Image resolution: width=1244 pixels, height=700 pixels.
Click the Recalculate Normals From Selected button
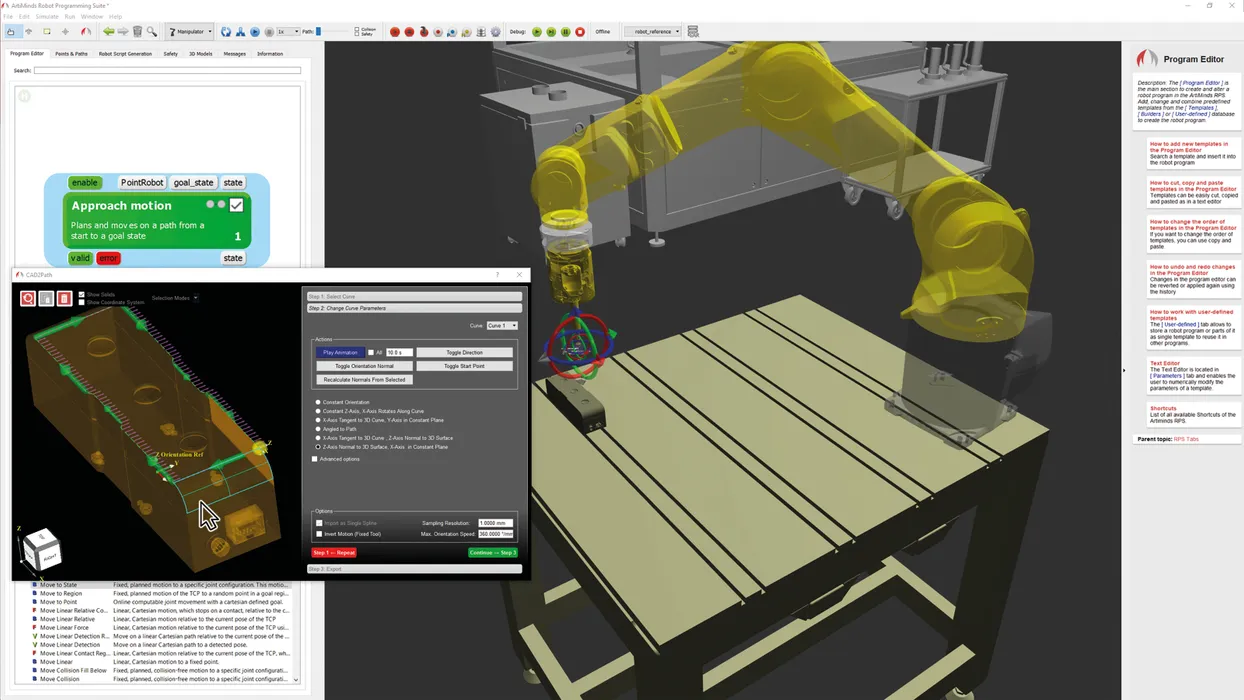click(x=364, y=380)
